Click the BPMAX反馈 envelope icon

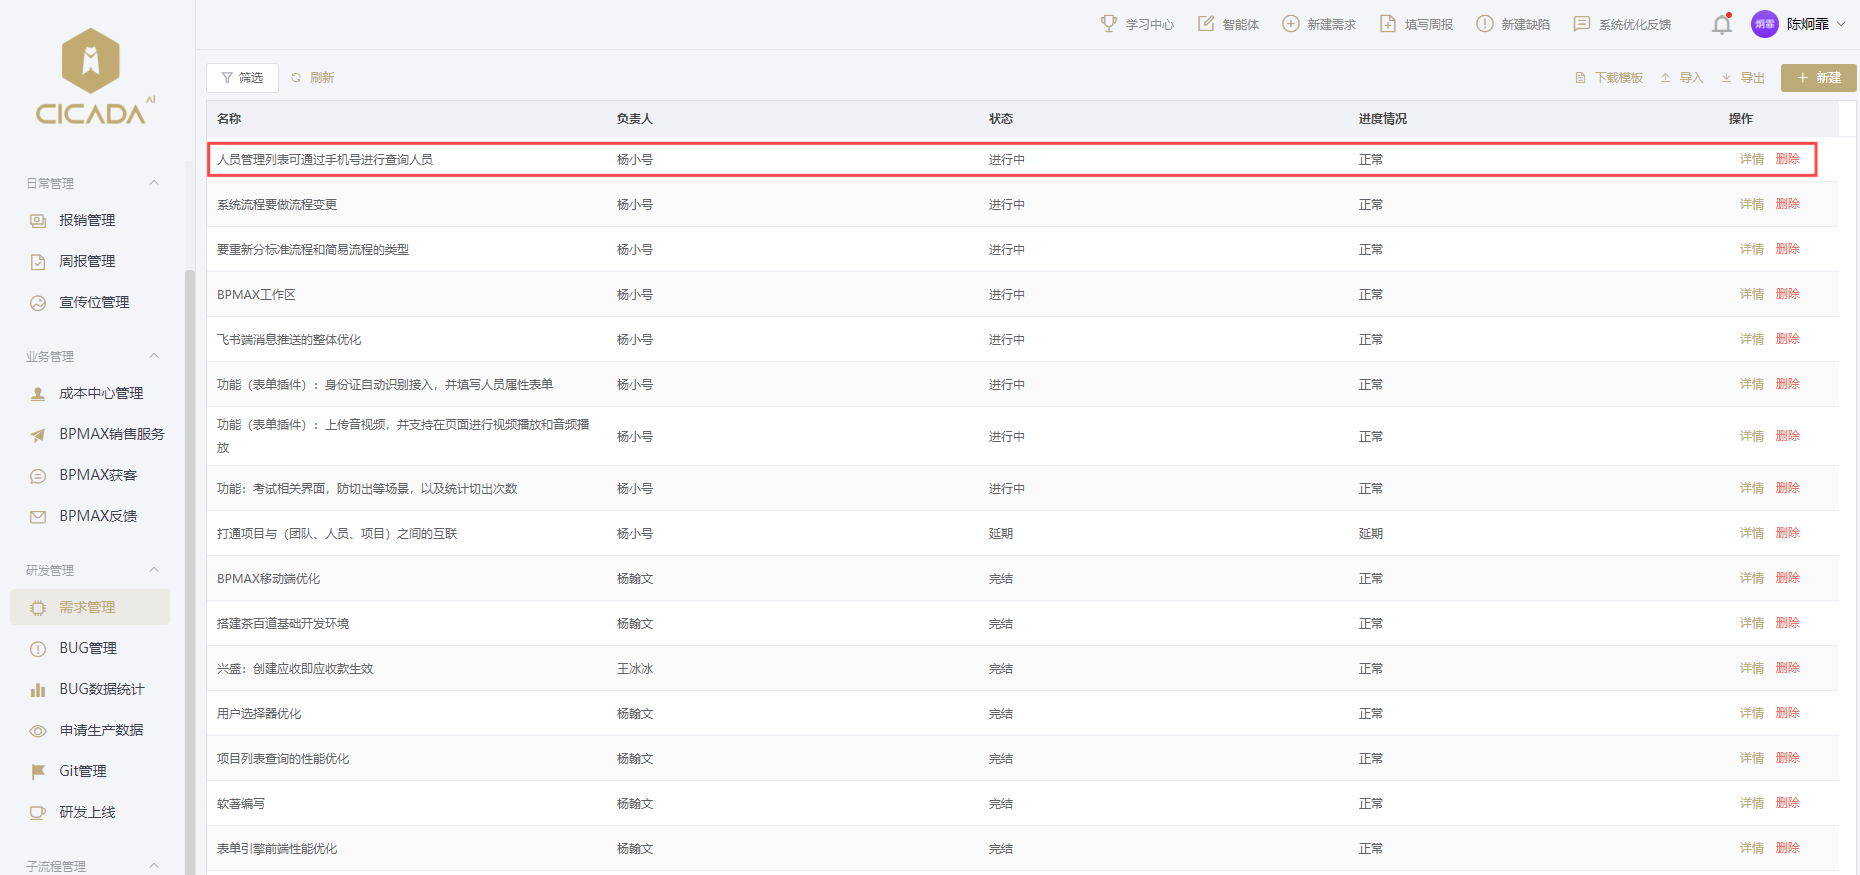(x=38, y=517)
